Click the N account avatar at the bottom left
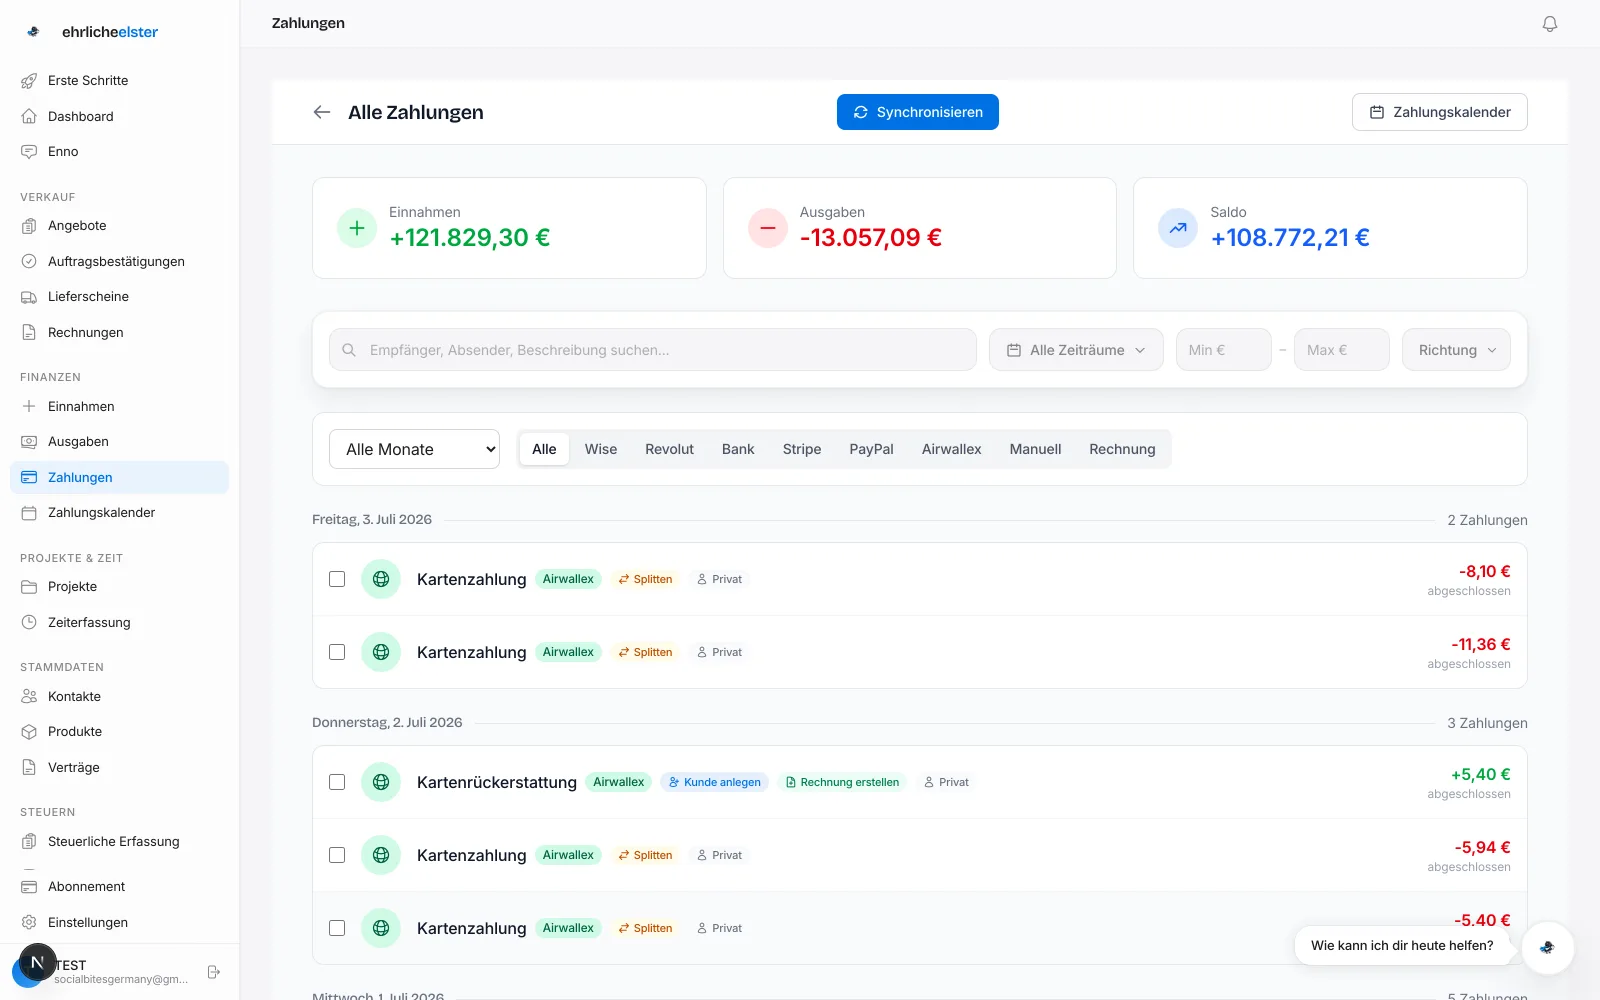Viewport: 1600px width, 1000px height. (x=37, y=962)
